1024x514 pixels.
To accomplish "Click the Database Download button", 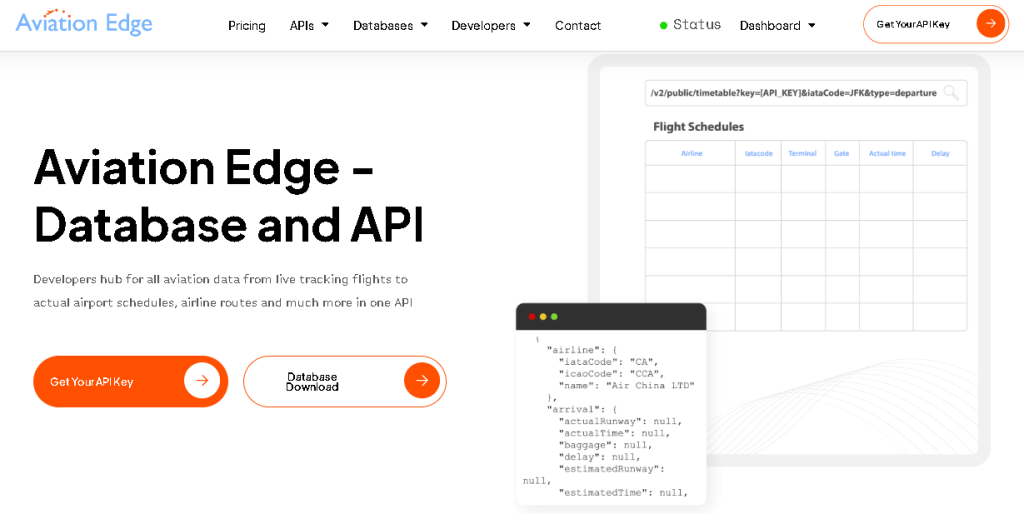I will (345, 381).
